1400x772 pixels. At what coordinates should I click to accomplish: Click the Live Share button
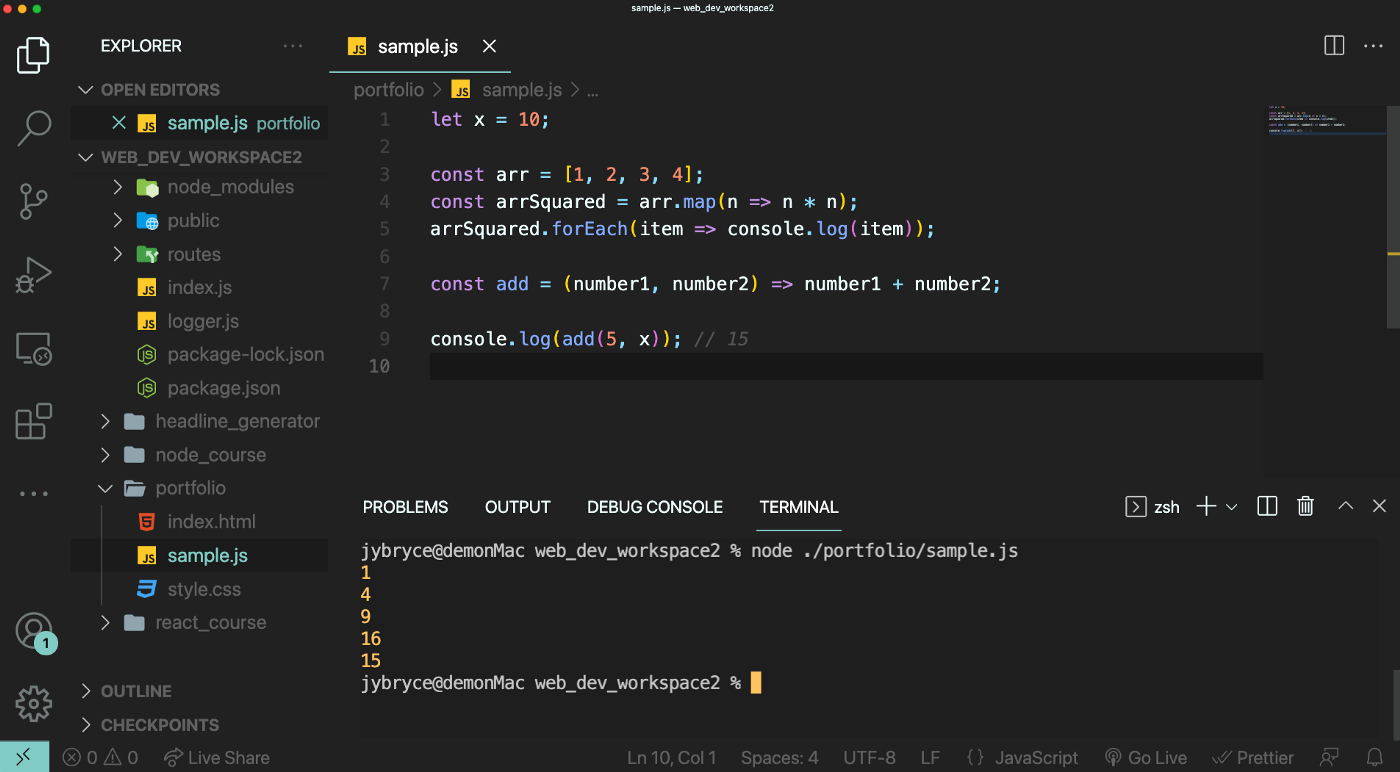click(x=217, y=757)
